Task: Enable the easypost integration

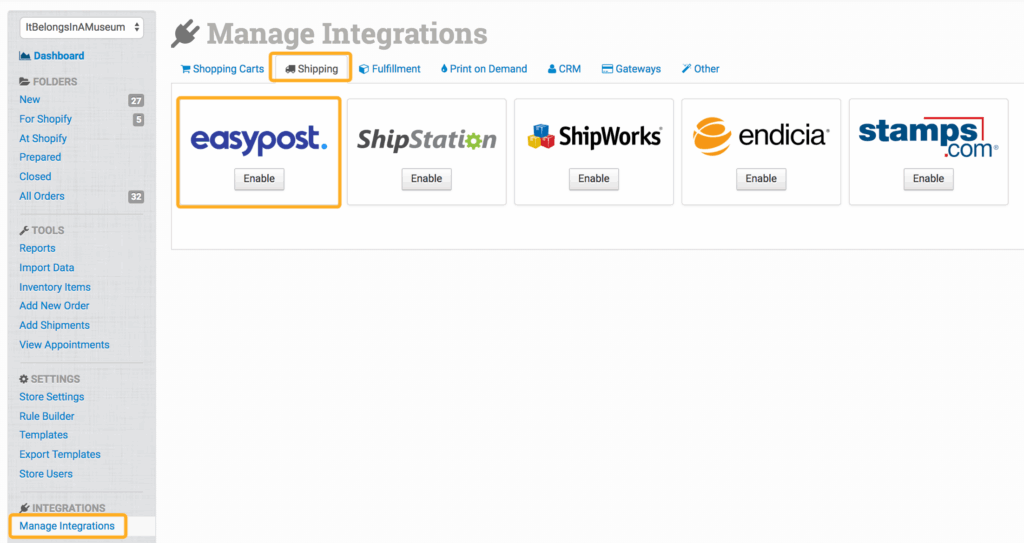Action: [x=259, y=179]
